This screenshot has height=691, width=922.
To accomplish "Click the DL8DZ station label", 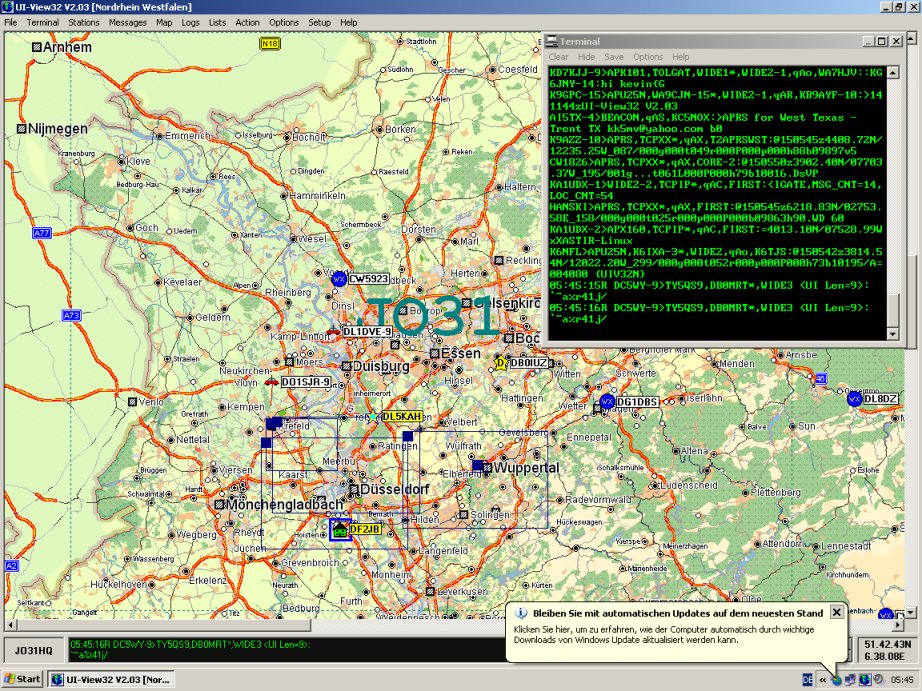I will 881,399.
